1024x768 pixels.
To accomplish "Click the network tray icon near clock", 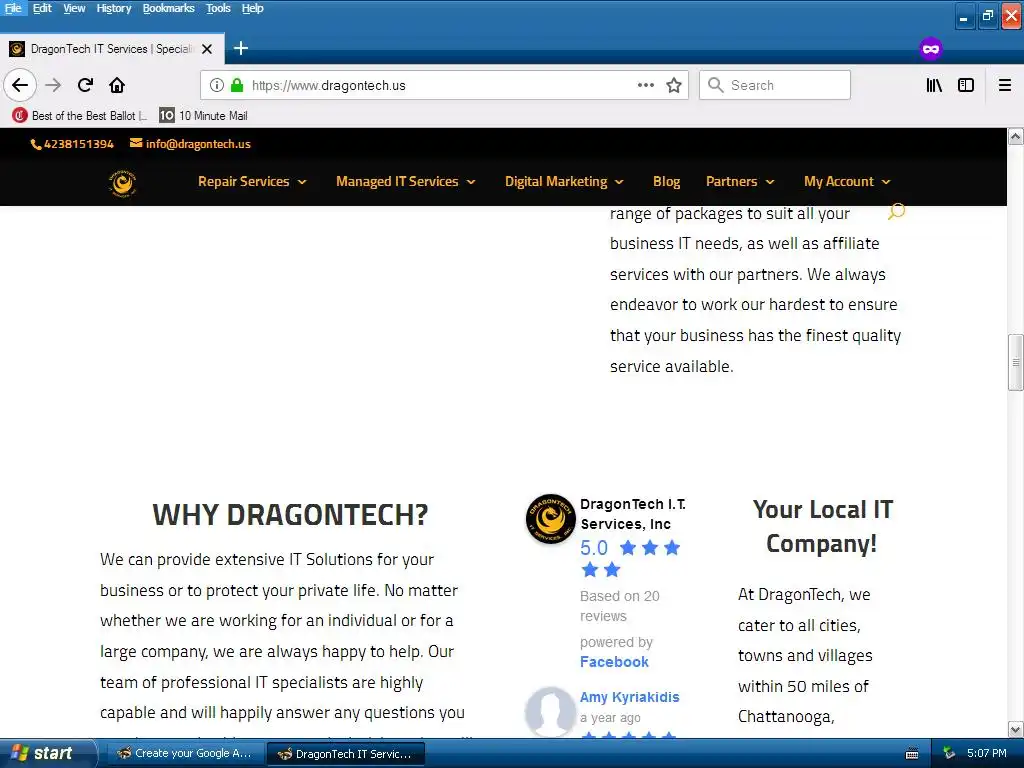I will [x=949, y=753].
